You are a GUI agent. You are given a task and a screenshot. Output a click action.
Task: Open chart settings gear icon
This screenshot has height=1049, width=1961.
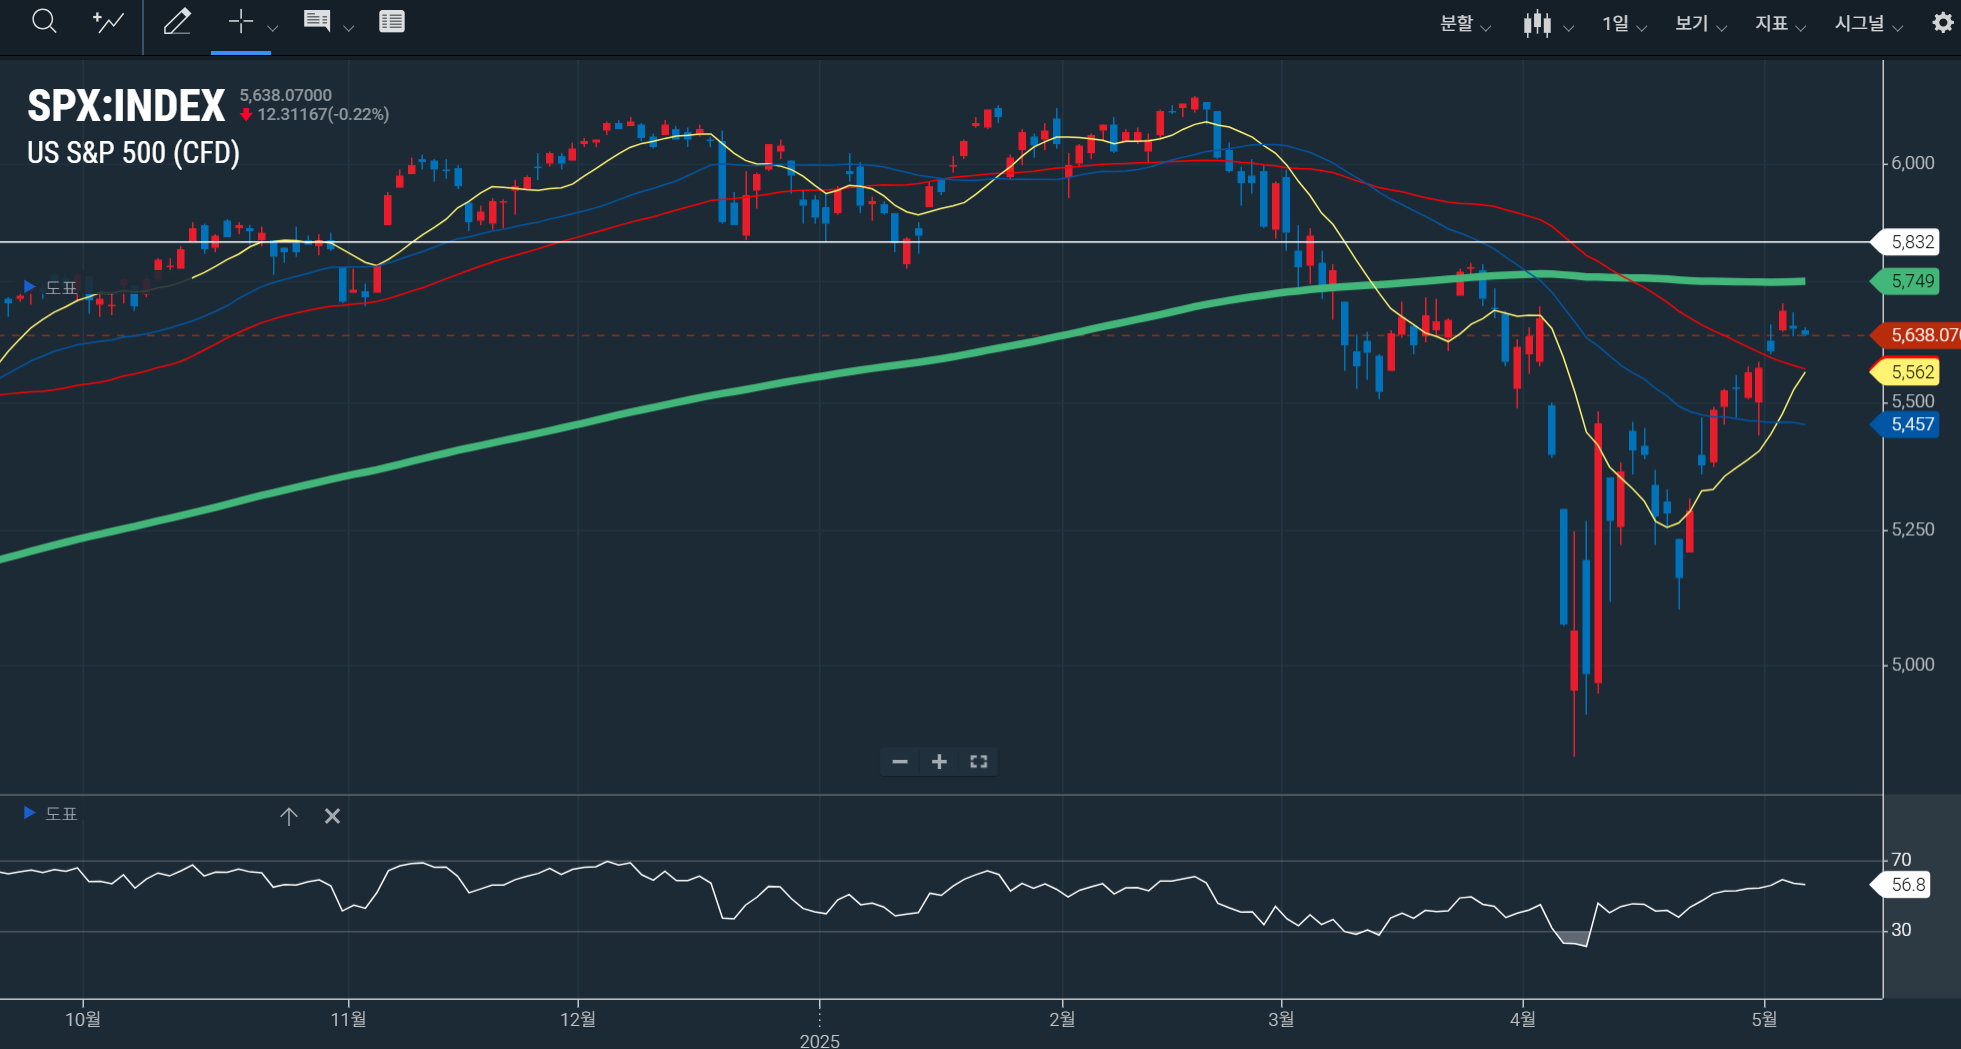[x=1942, y=23]
